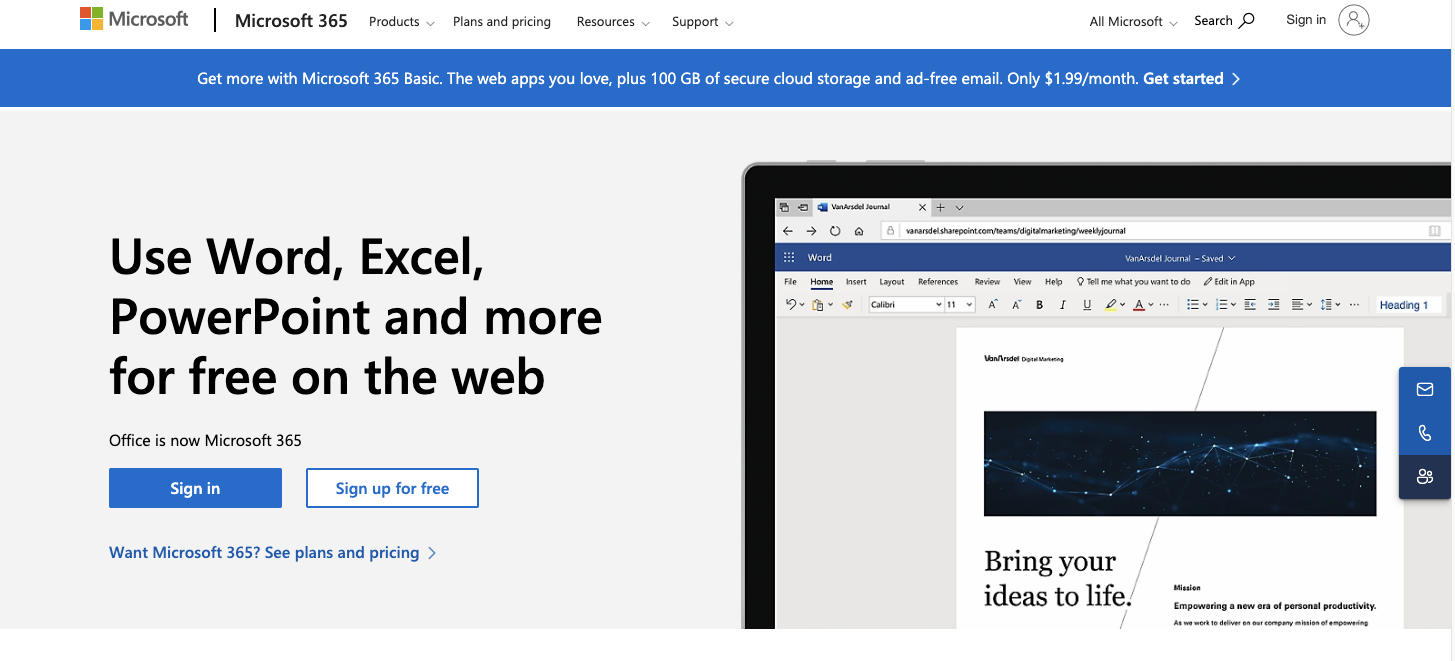This screenshot has height=661, width=1455.
Task: Click the account avatar icon
Action: tap(1354, 20)
